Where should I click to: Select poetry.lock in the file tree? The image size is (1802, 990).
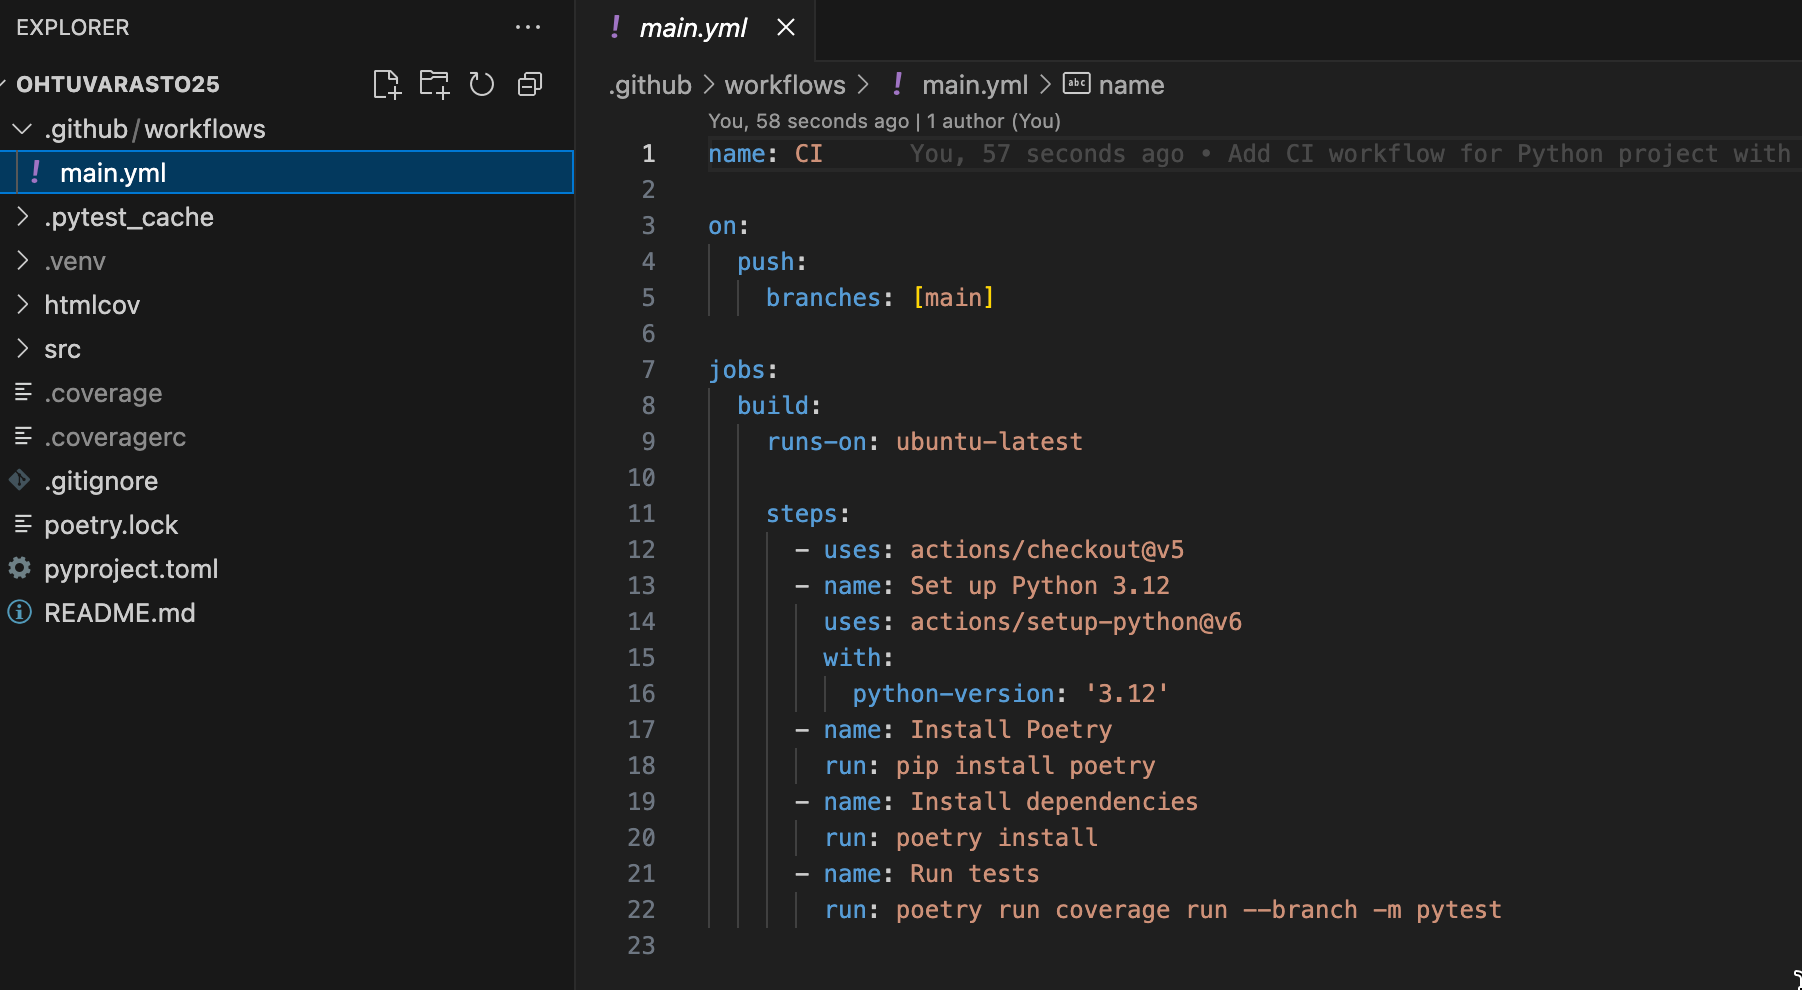click(110, 525)
